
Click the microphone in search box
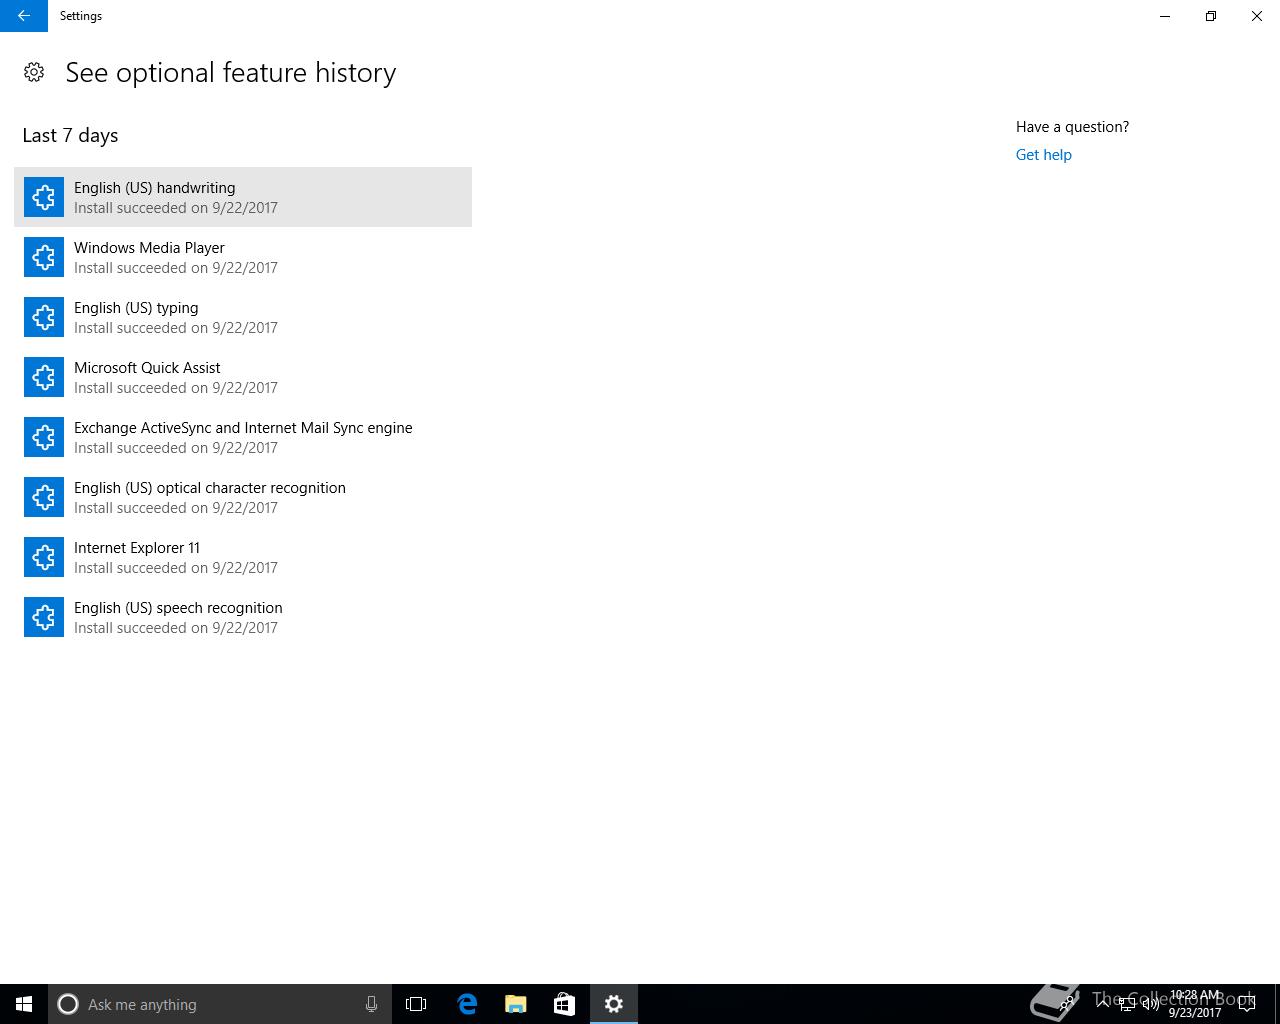tap(371, 1004)
